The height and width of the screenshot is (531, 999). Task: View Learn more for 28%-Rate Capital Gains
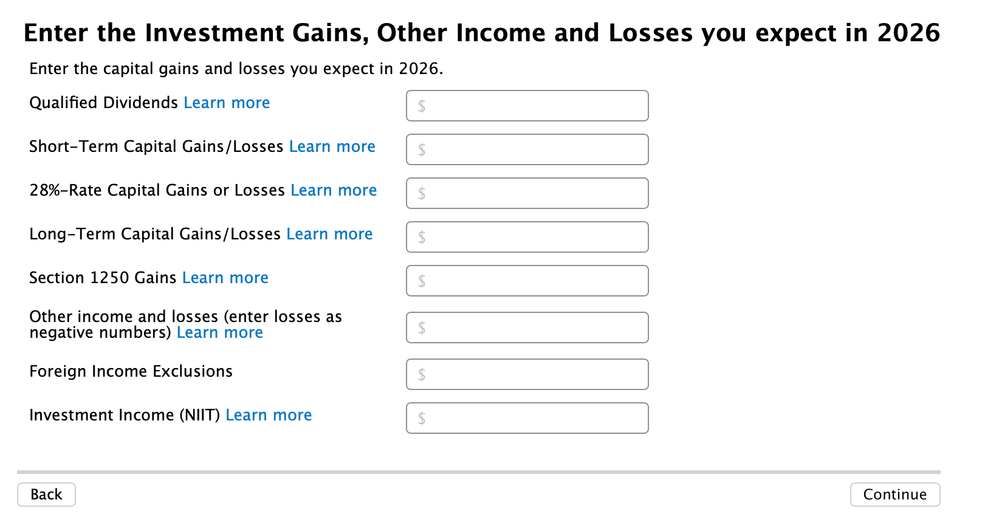333,190
